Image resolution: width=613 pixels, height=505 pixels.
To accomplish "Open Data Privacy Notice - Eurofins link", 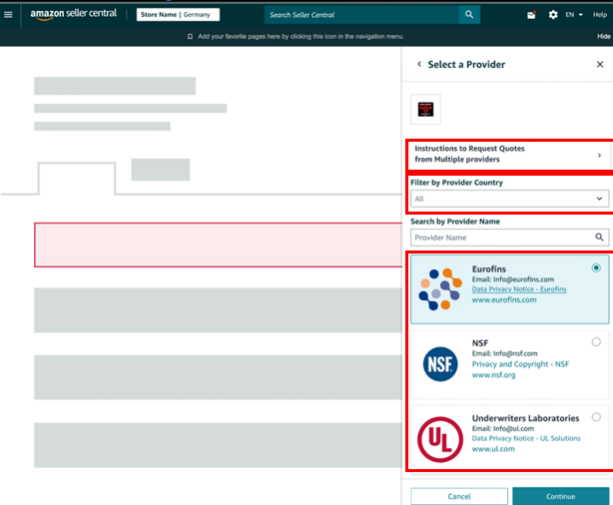I will (x=519, y=289).
